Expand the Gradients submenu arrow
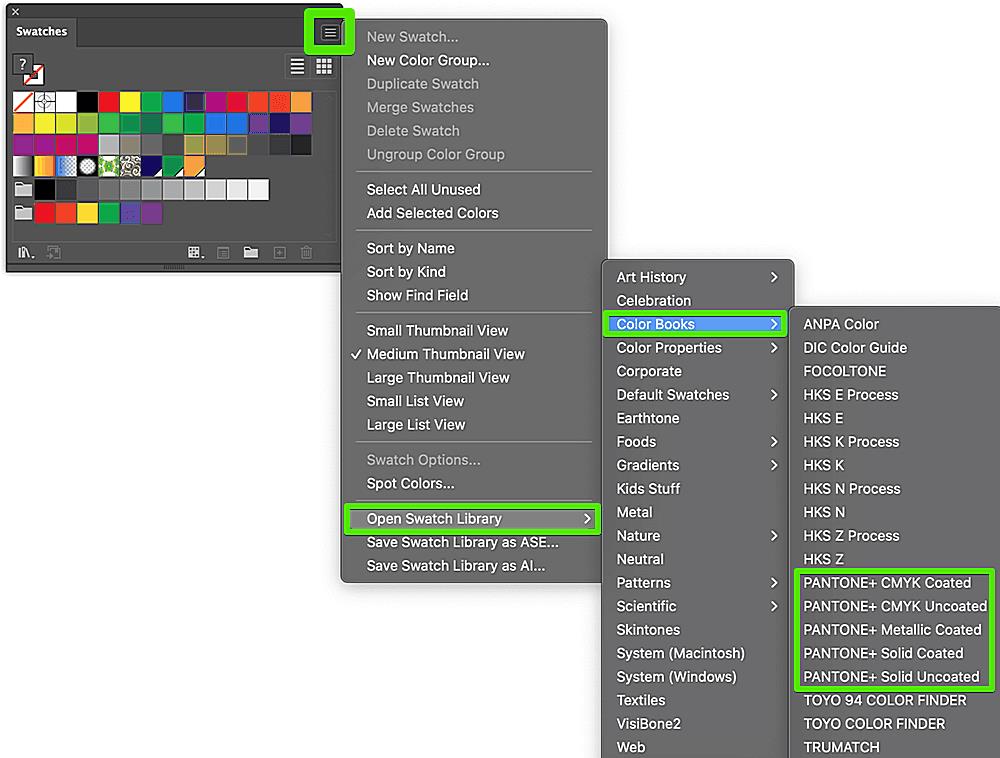Image resolution: width=1000 pixels, height=758 pixels. click(x=774, y=465)
